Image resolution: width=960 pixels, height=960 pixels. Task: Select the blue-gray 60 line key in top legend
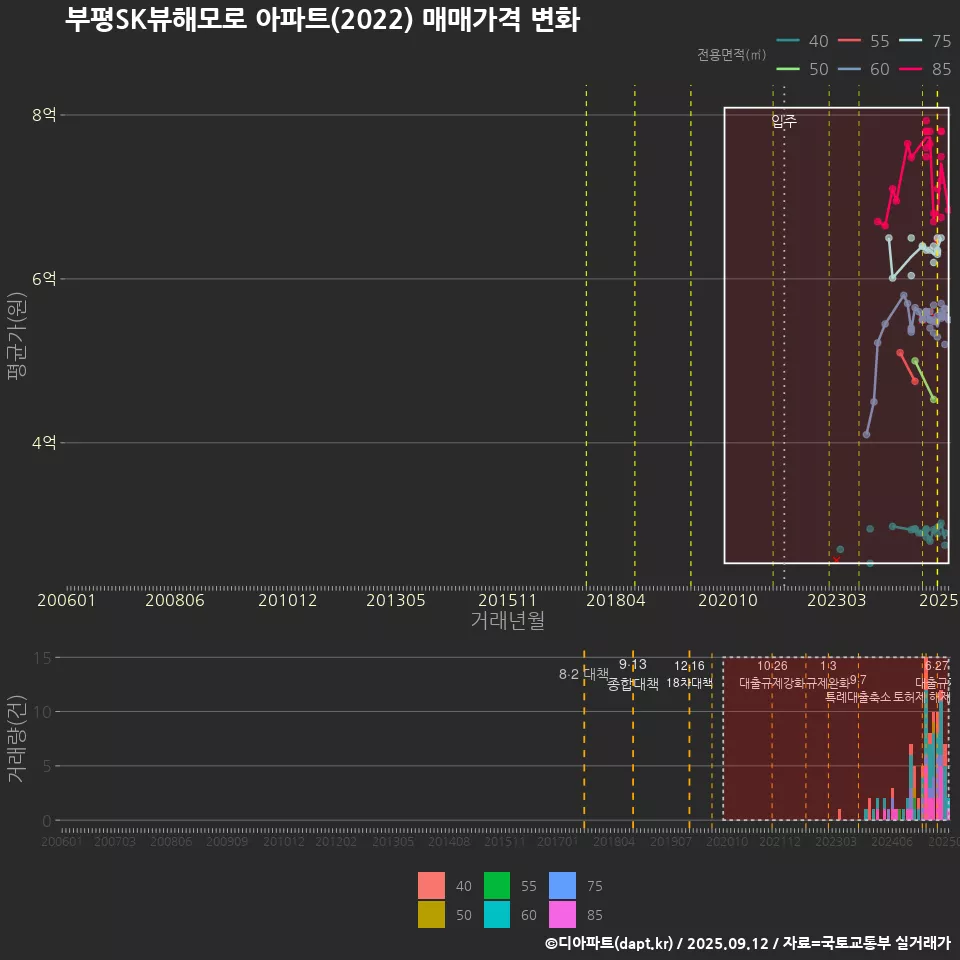click(849, 69)
